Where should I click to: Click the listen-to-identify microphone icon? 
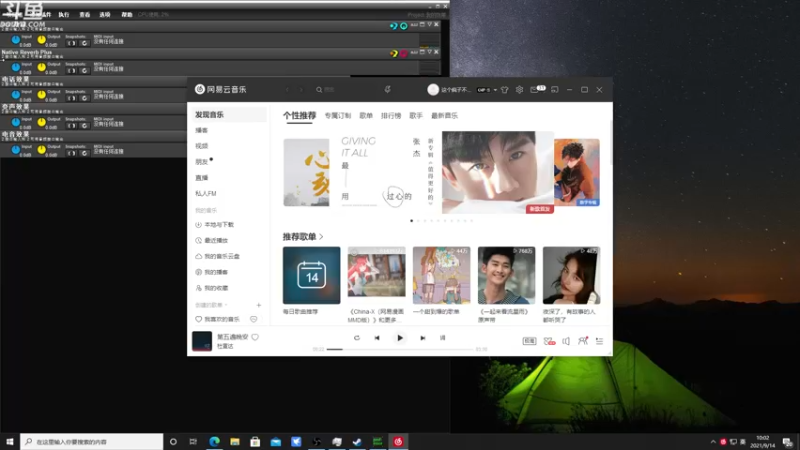pyautogui.click(x=388, y=90)
